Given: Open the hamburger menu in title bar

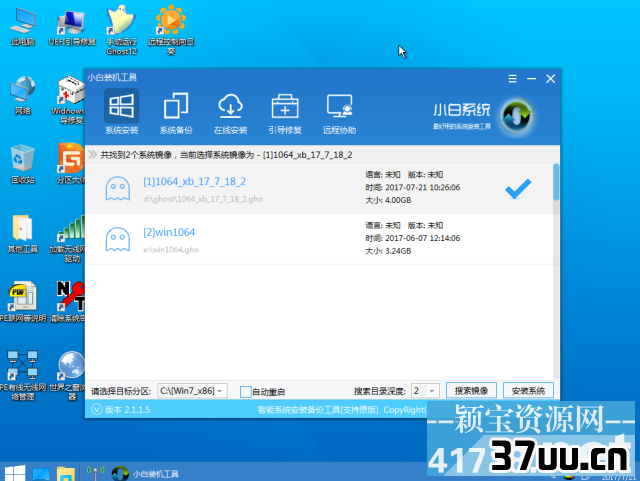Looking at the screenshot, I should 513,78.
